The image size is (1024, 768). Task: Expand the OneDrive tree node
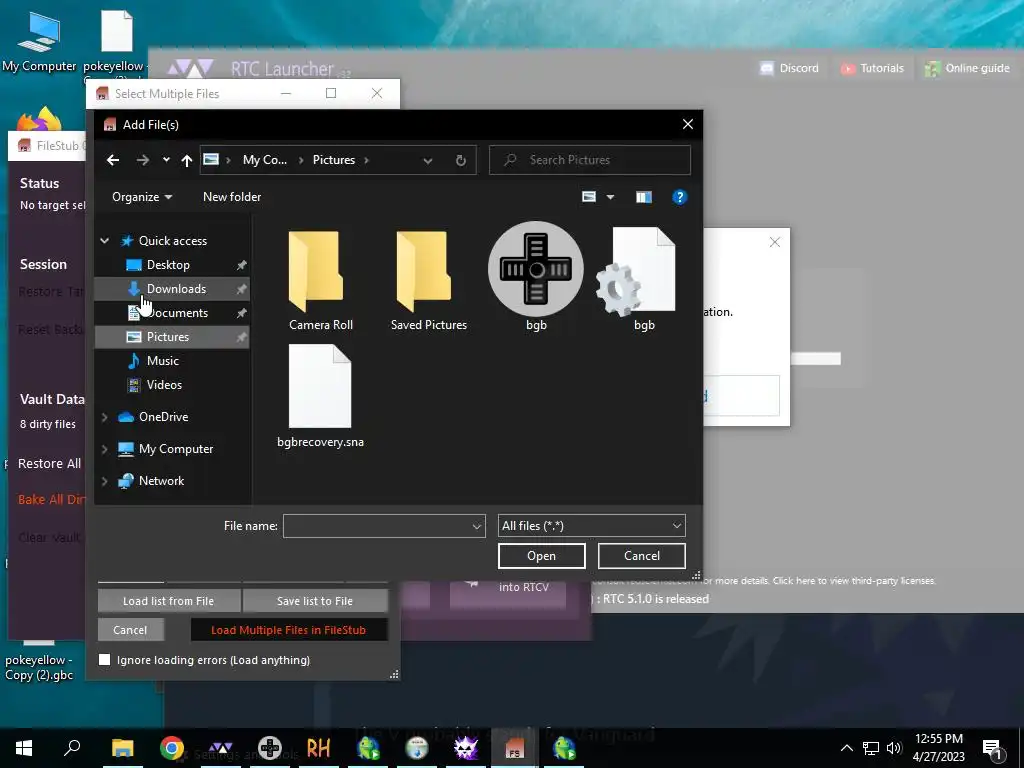104,417
